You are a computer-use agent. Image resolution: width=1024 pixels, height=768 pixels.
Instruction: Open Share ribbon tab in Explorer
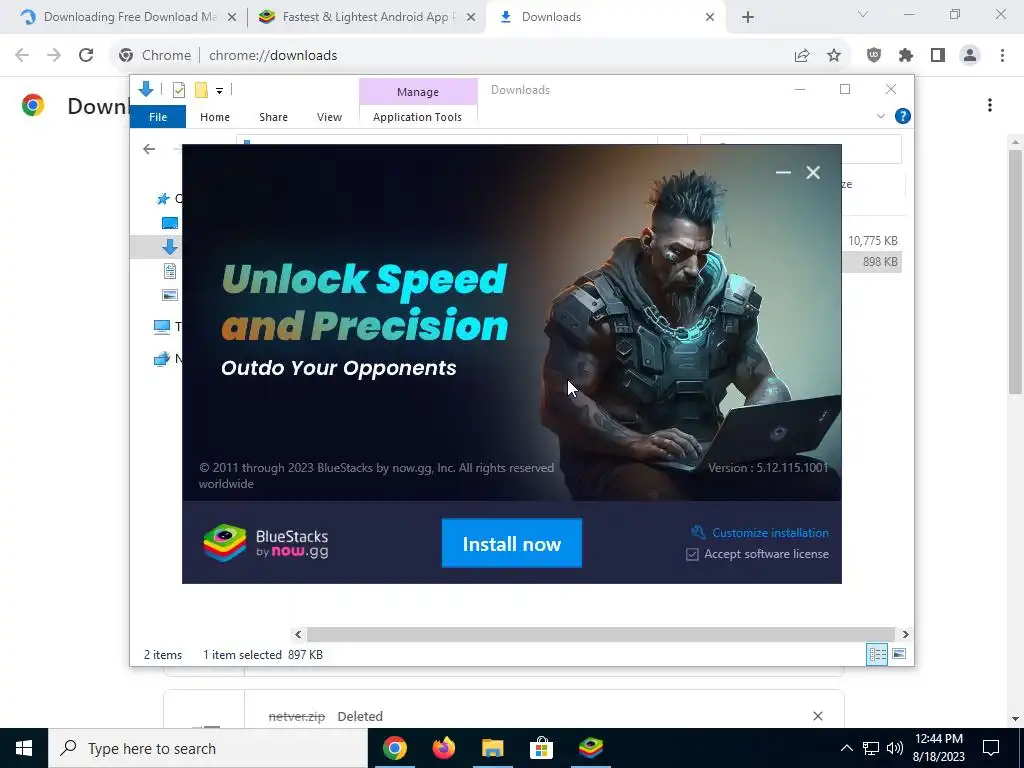click(273, 117)
